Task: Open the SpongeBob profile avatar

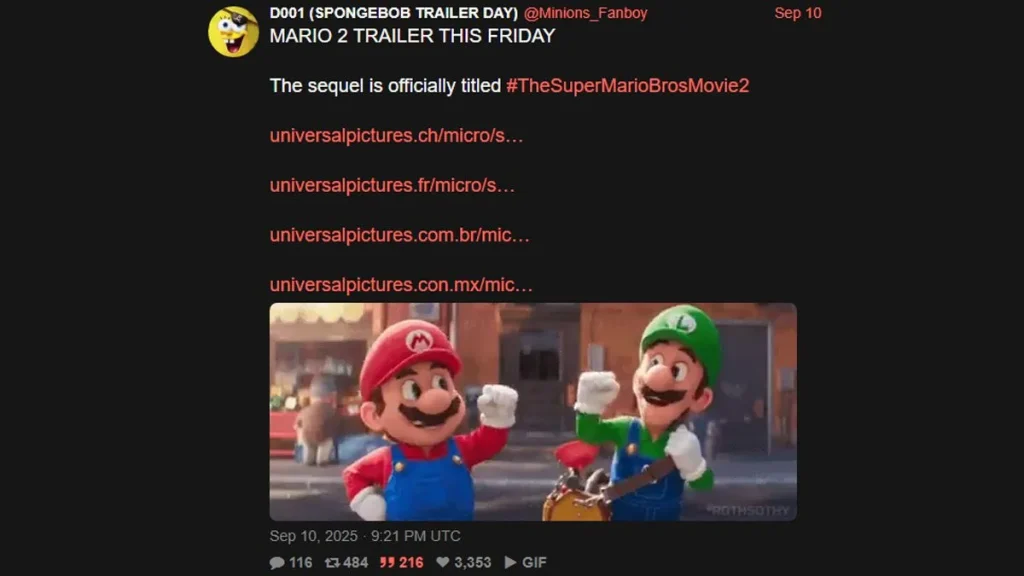Action: pyautogui.click(x=233, y=31)
